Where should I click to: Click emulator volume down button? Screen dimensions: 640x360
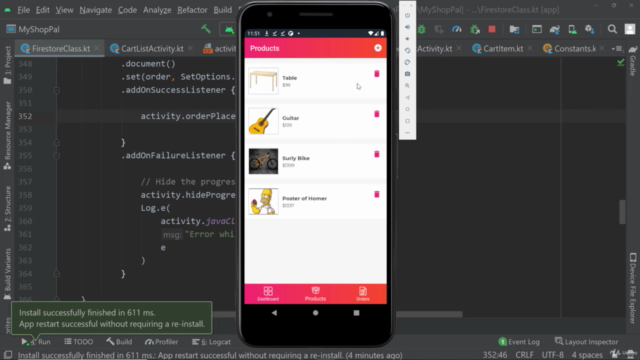coord(407,39)
